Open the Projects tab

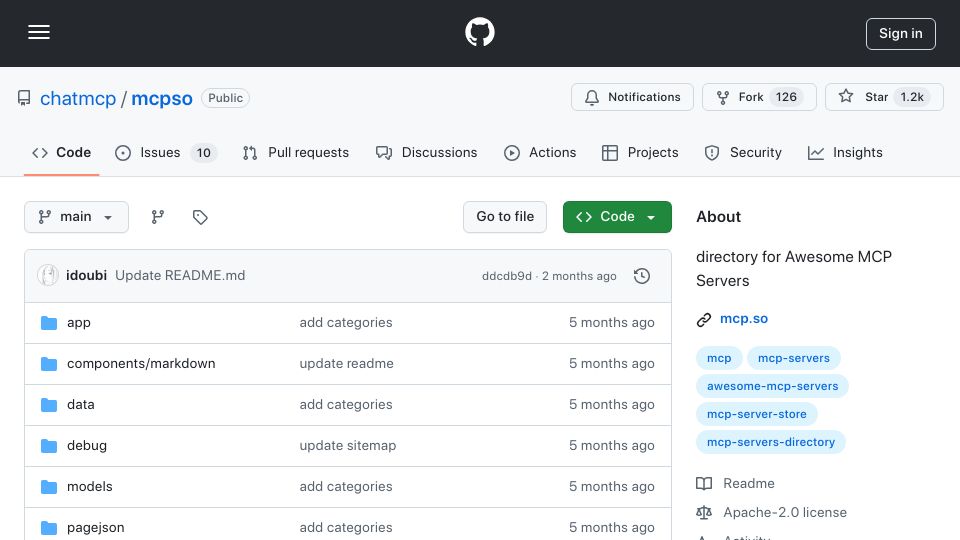click(x=640, y=152)
